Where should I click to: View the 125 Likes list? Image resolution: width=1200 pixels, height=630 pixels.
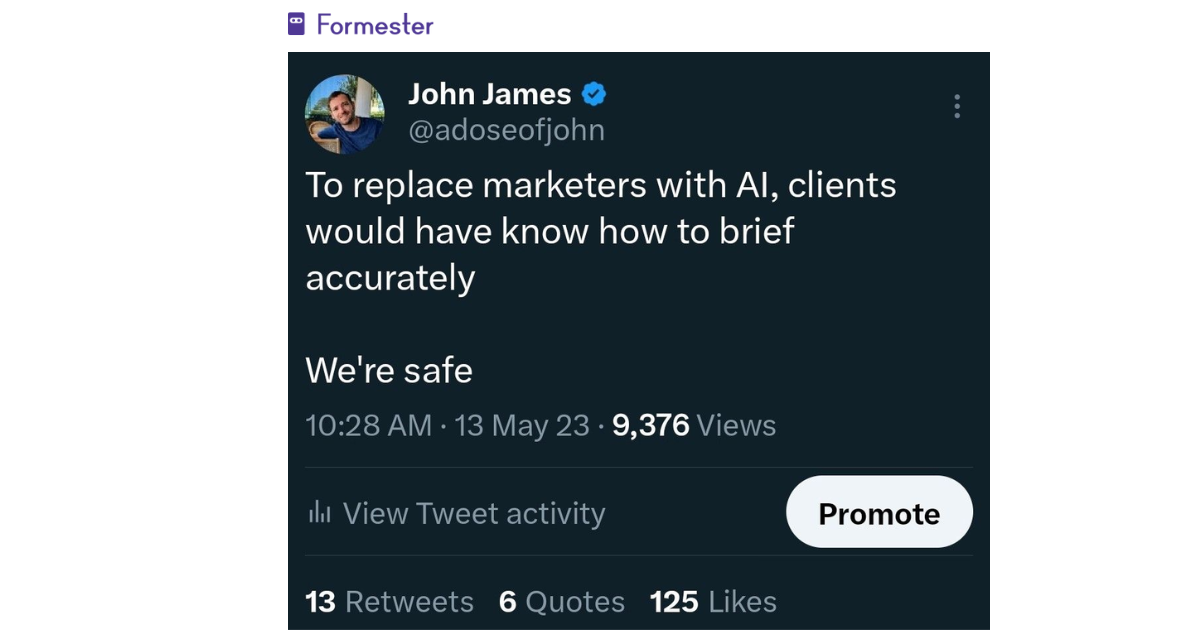713,602
